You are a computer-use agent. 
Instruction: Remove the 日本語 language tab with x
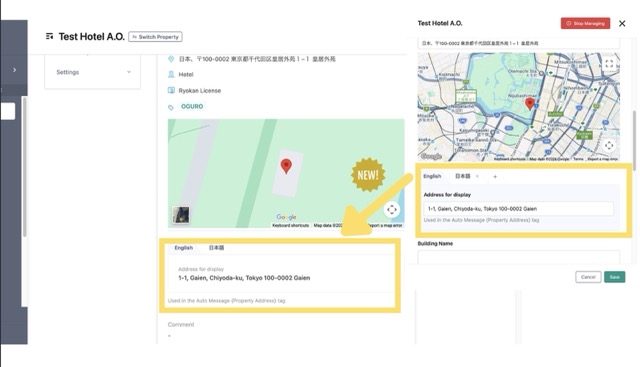[477, 176]
